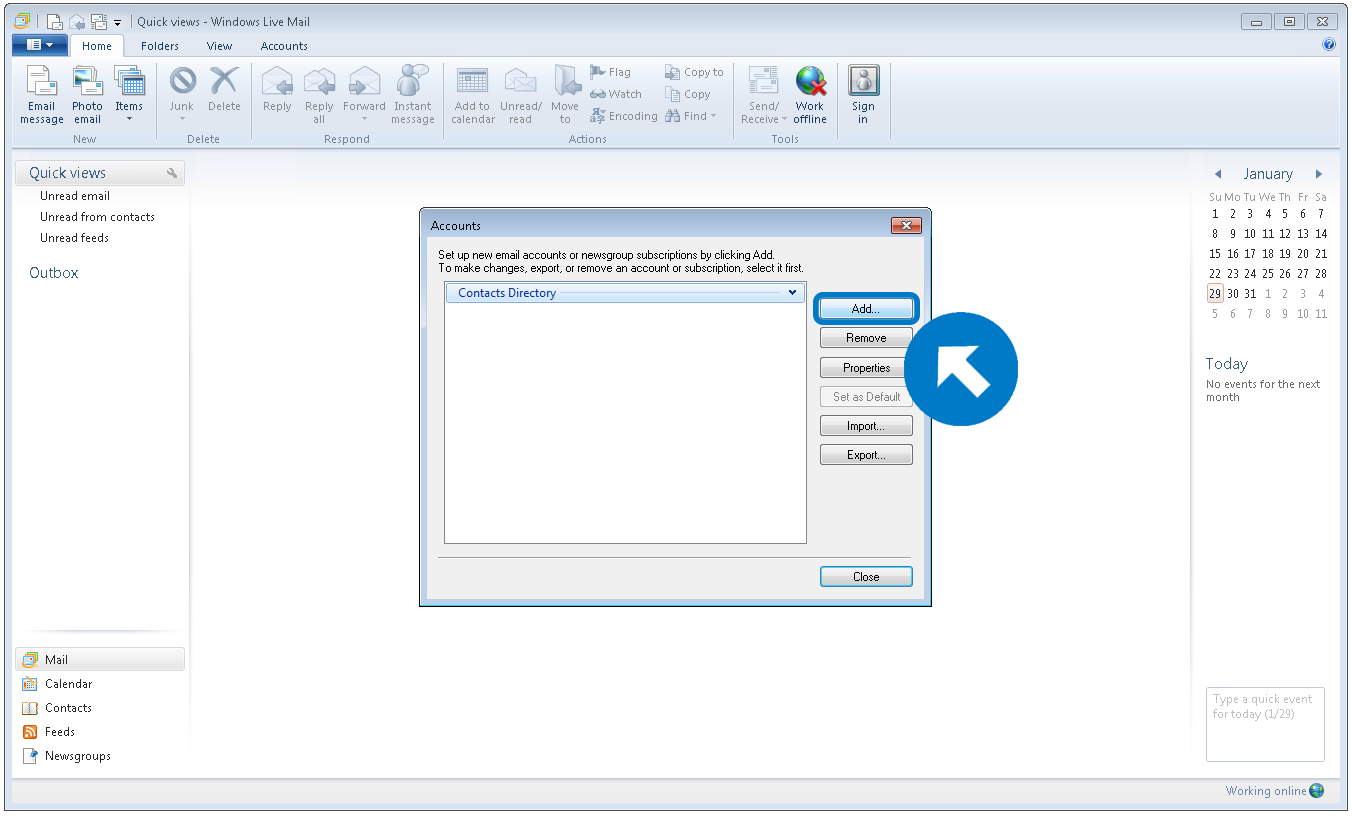The image size is (1352, 816).
Task: Open Properties in Accounts dialog
Action: point(866,368)
